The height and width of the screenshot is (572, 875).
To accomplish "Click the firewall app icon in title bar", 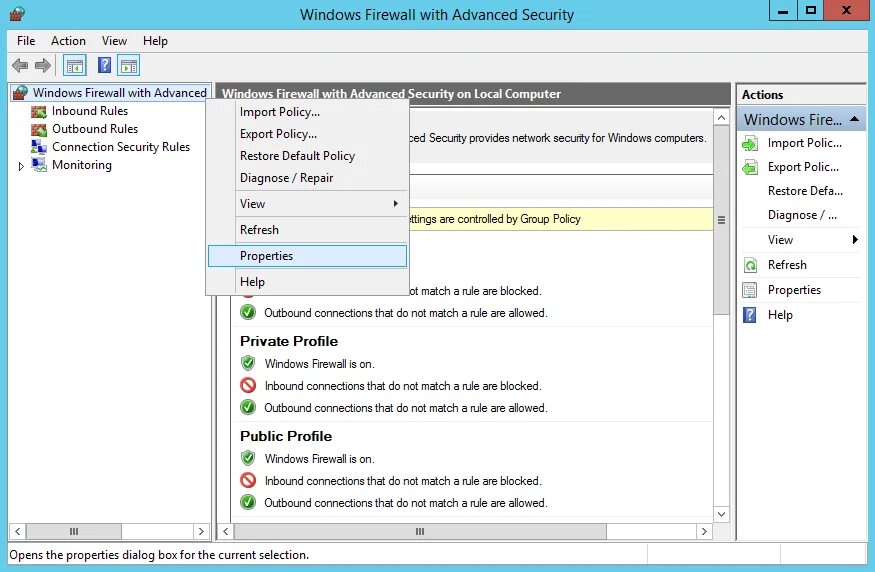I will (x=17, y=14).
